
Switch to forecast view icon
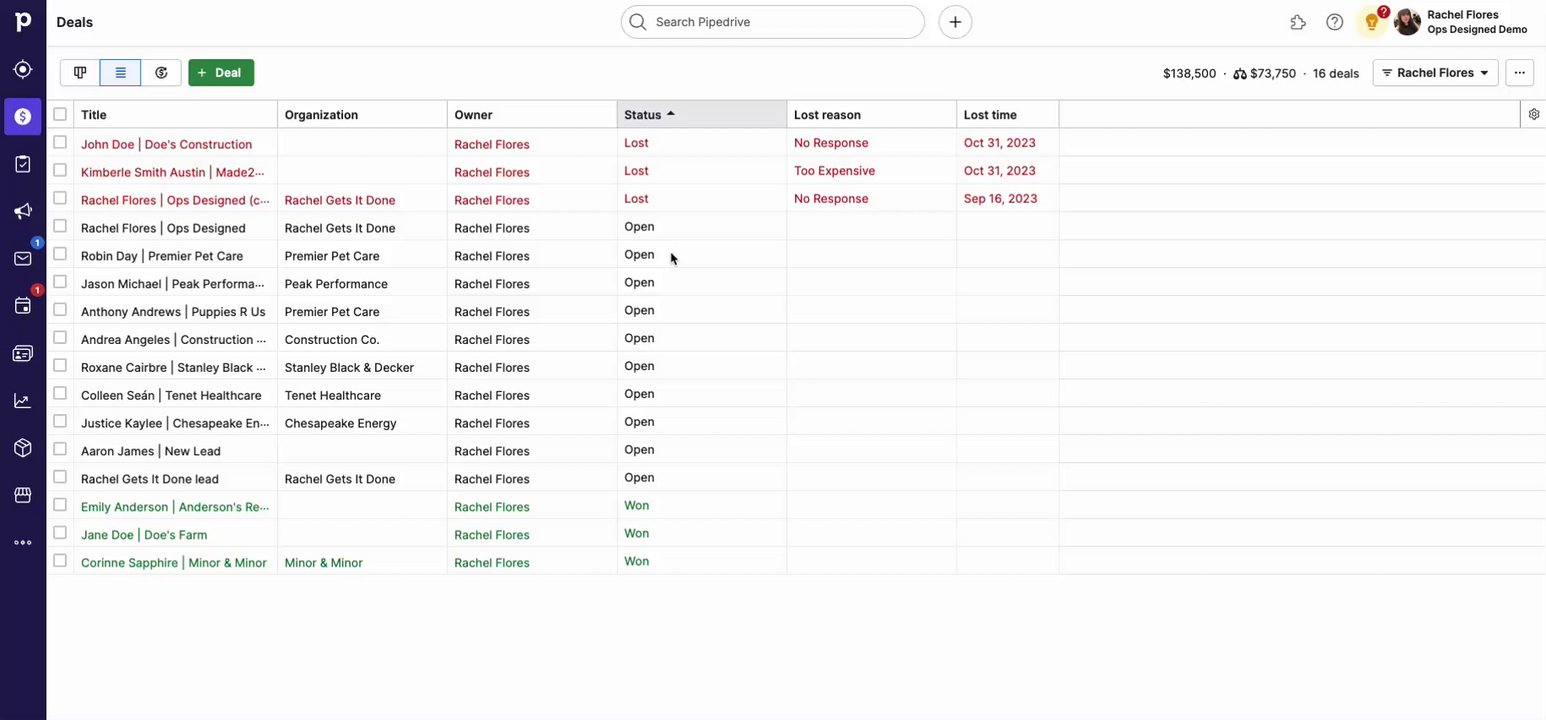[x=161, y=73]
